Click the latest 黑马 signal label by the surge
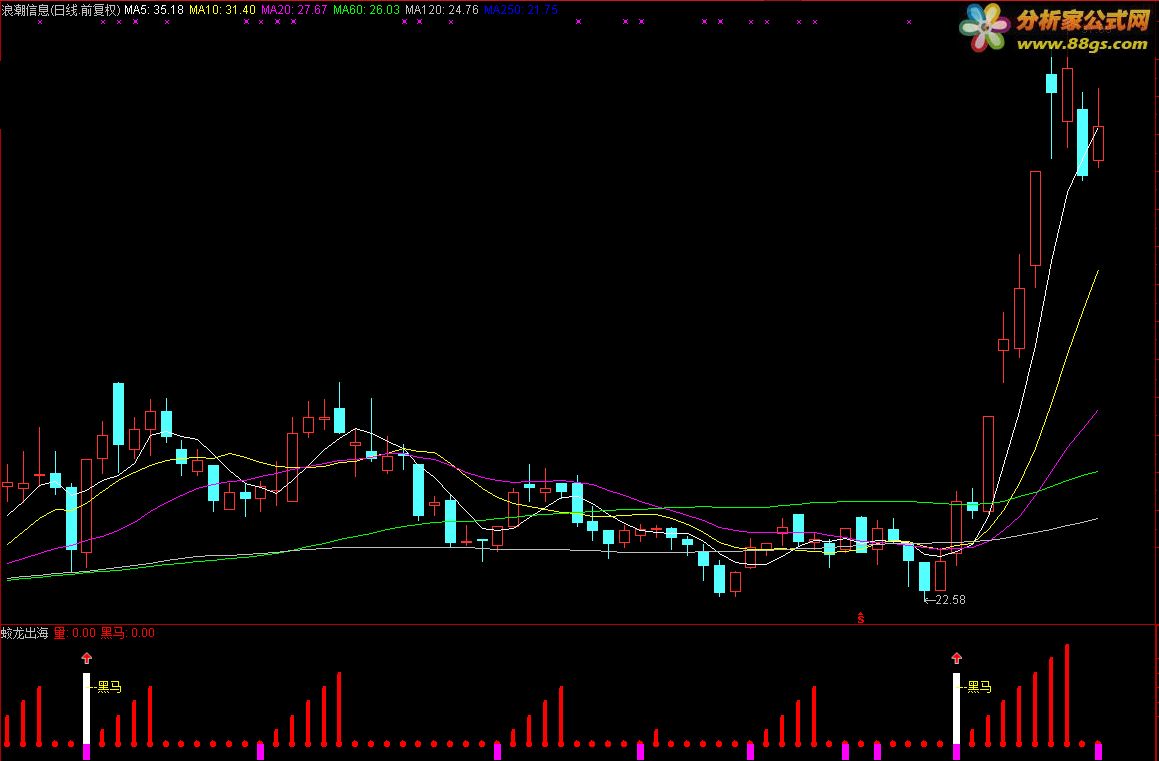This screenshot has height=761, width=1159. click(979, 687)
